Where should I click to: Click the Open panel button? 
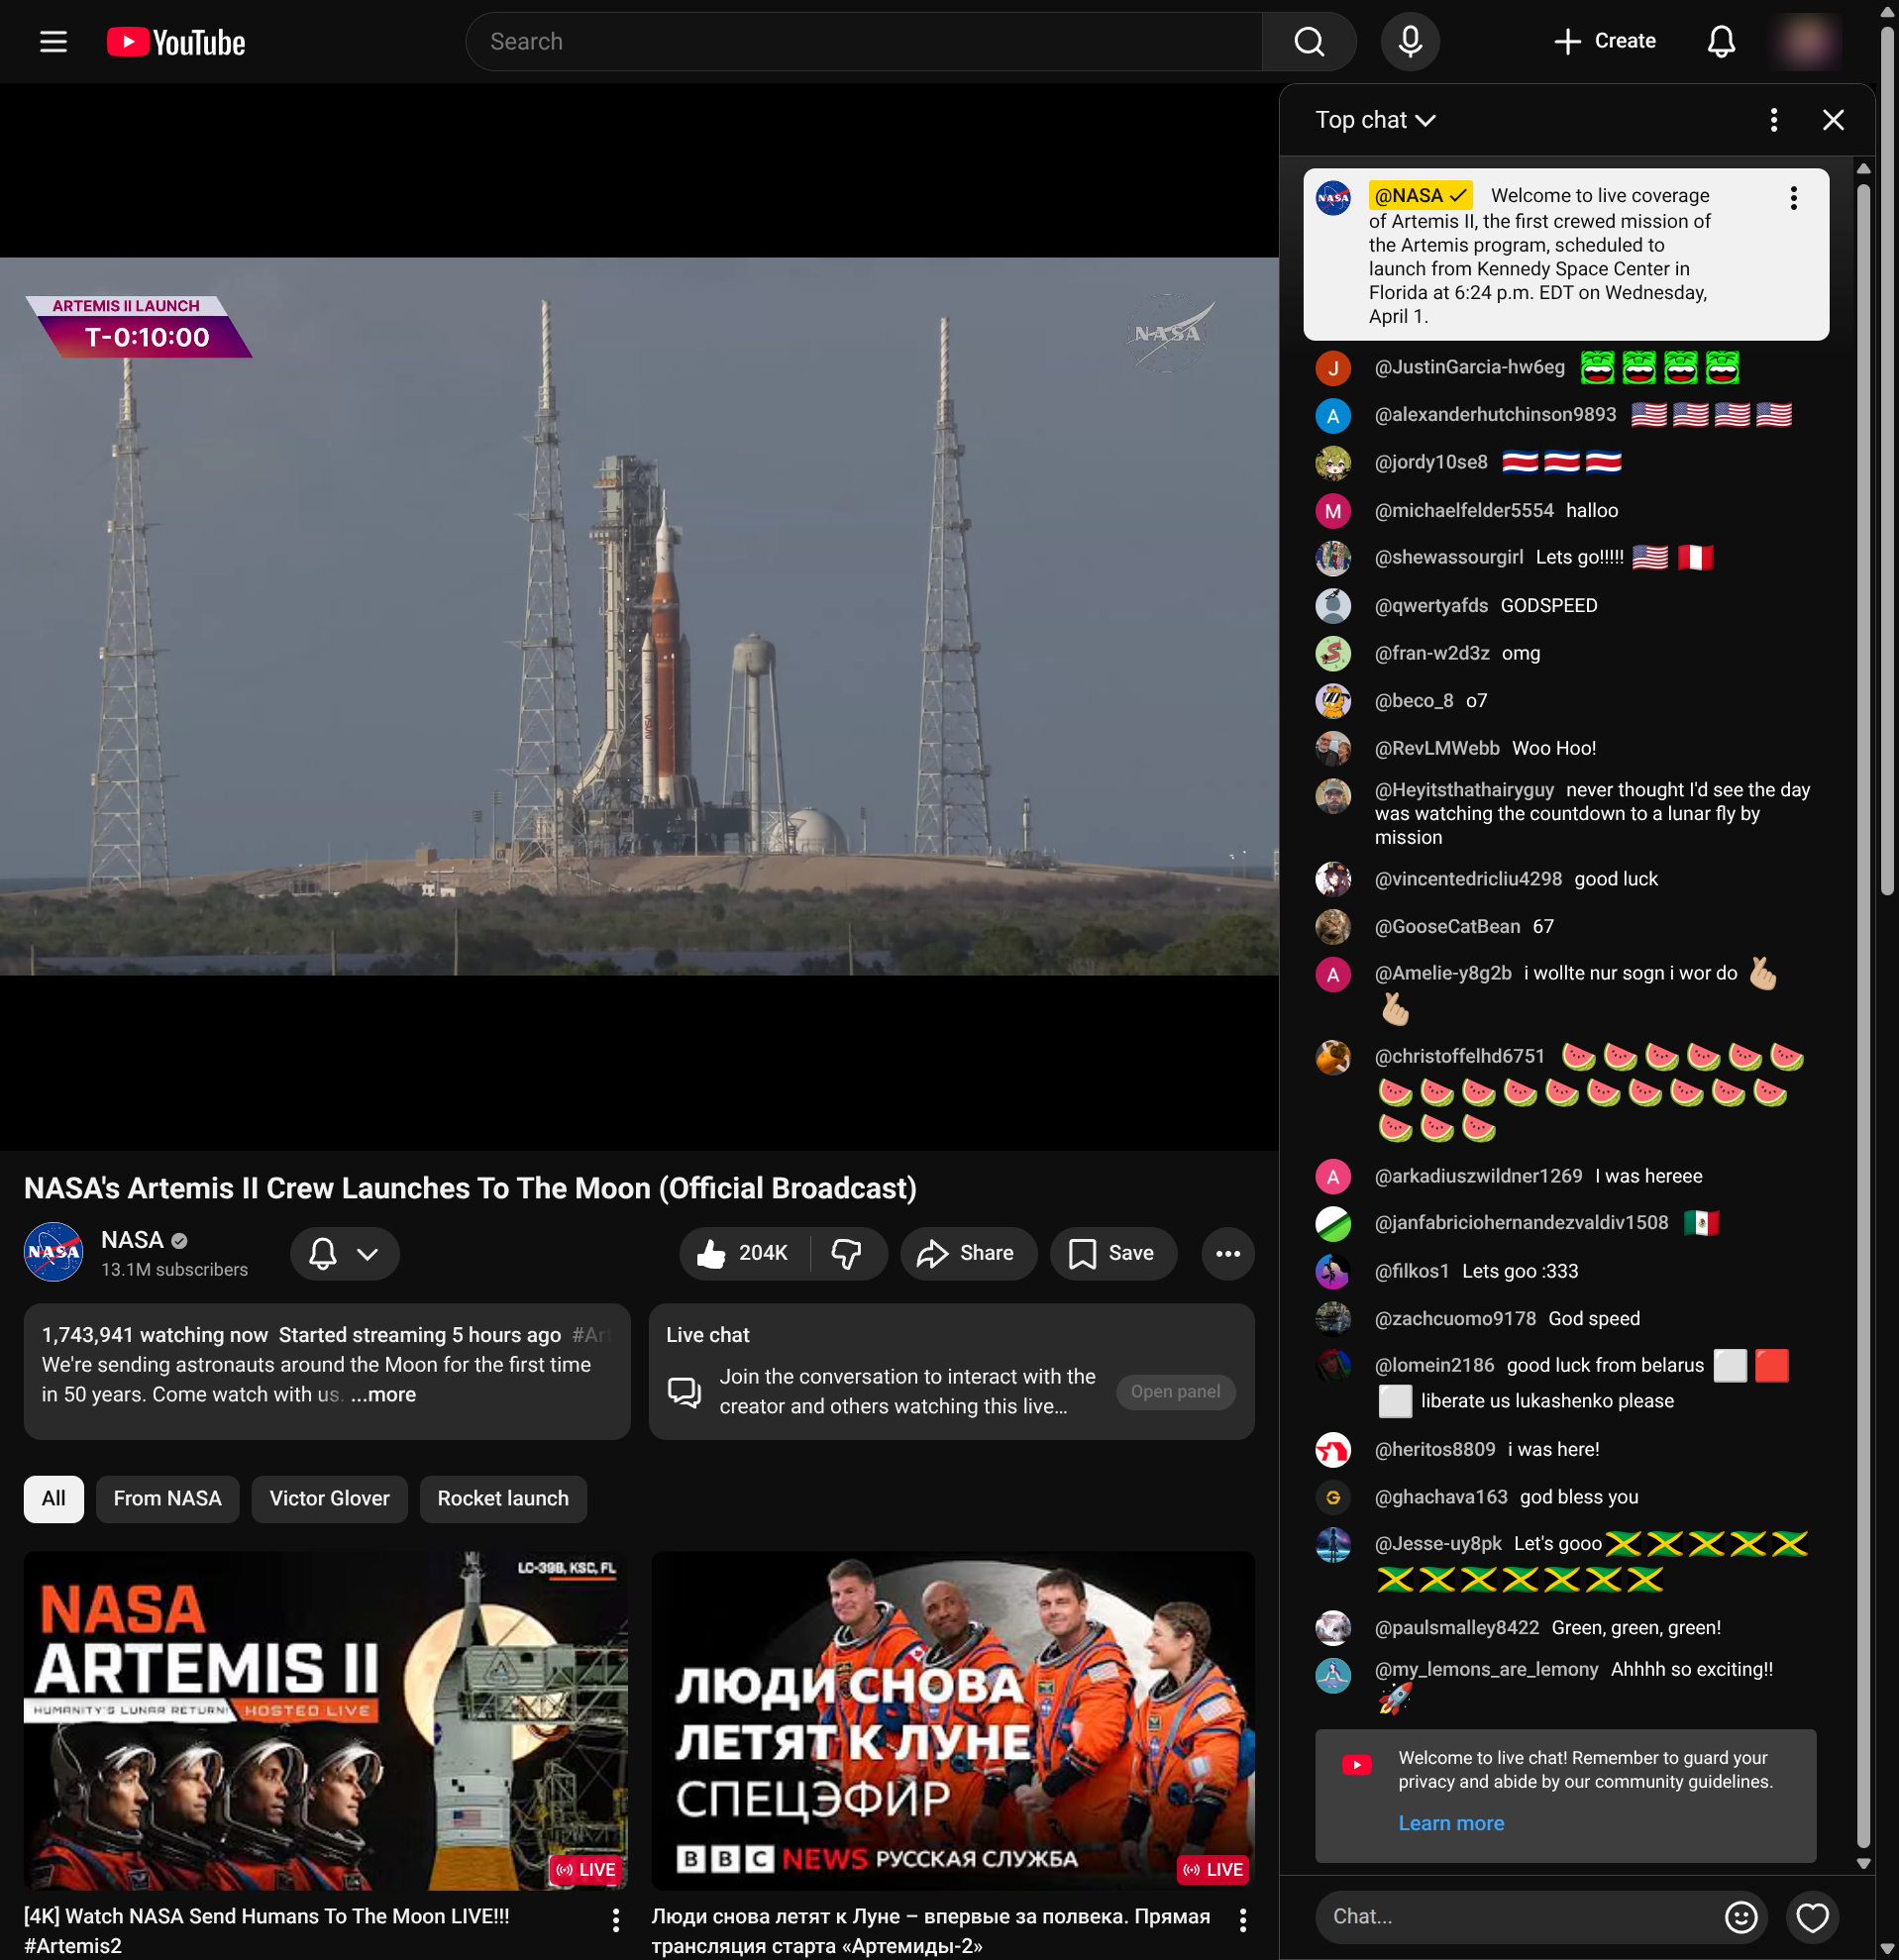(1175, 1392)
